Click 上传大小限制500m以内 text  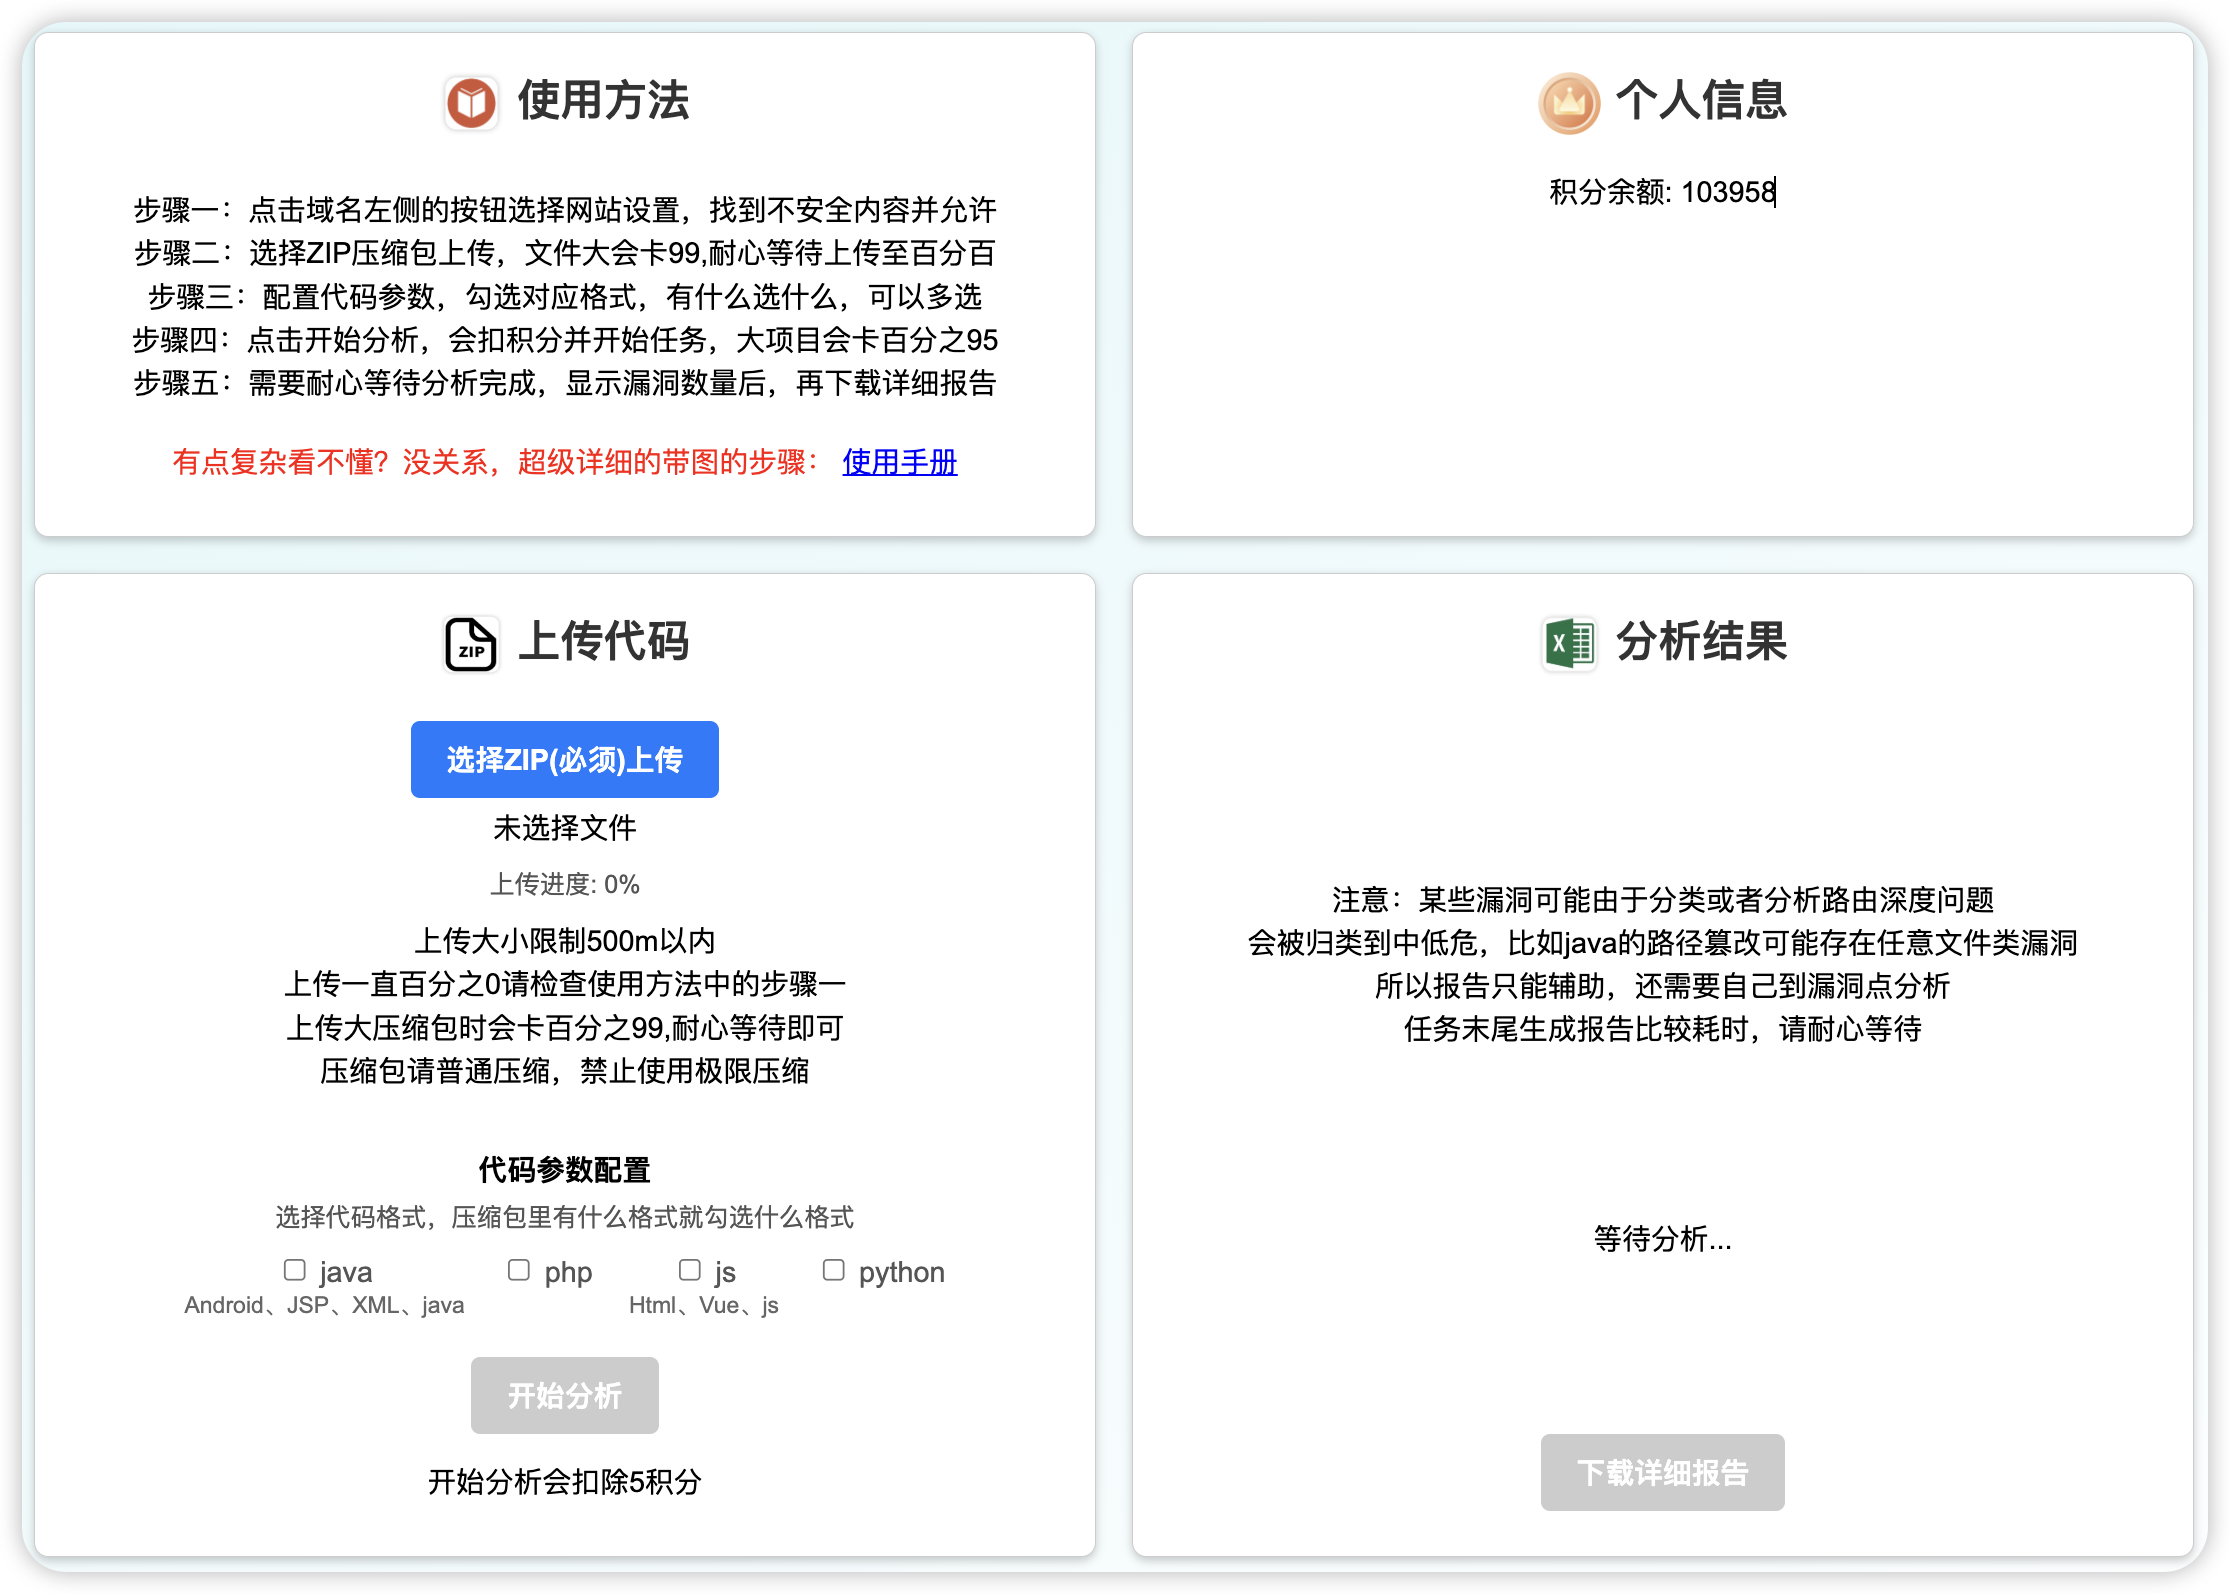click(x=564, y=941)
